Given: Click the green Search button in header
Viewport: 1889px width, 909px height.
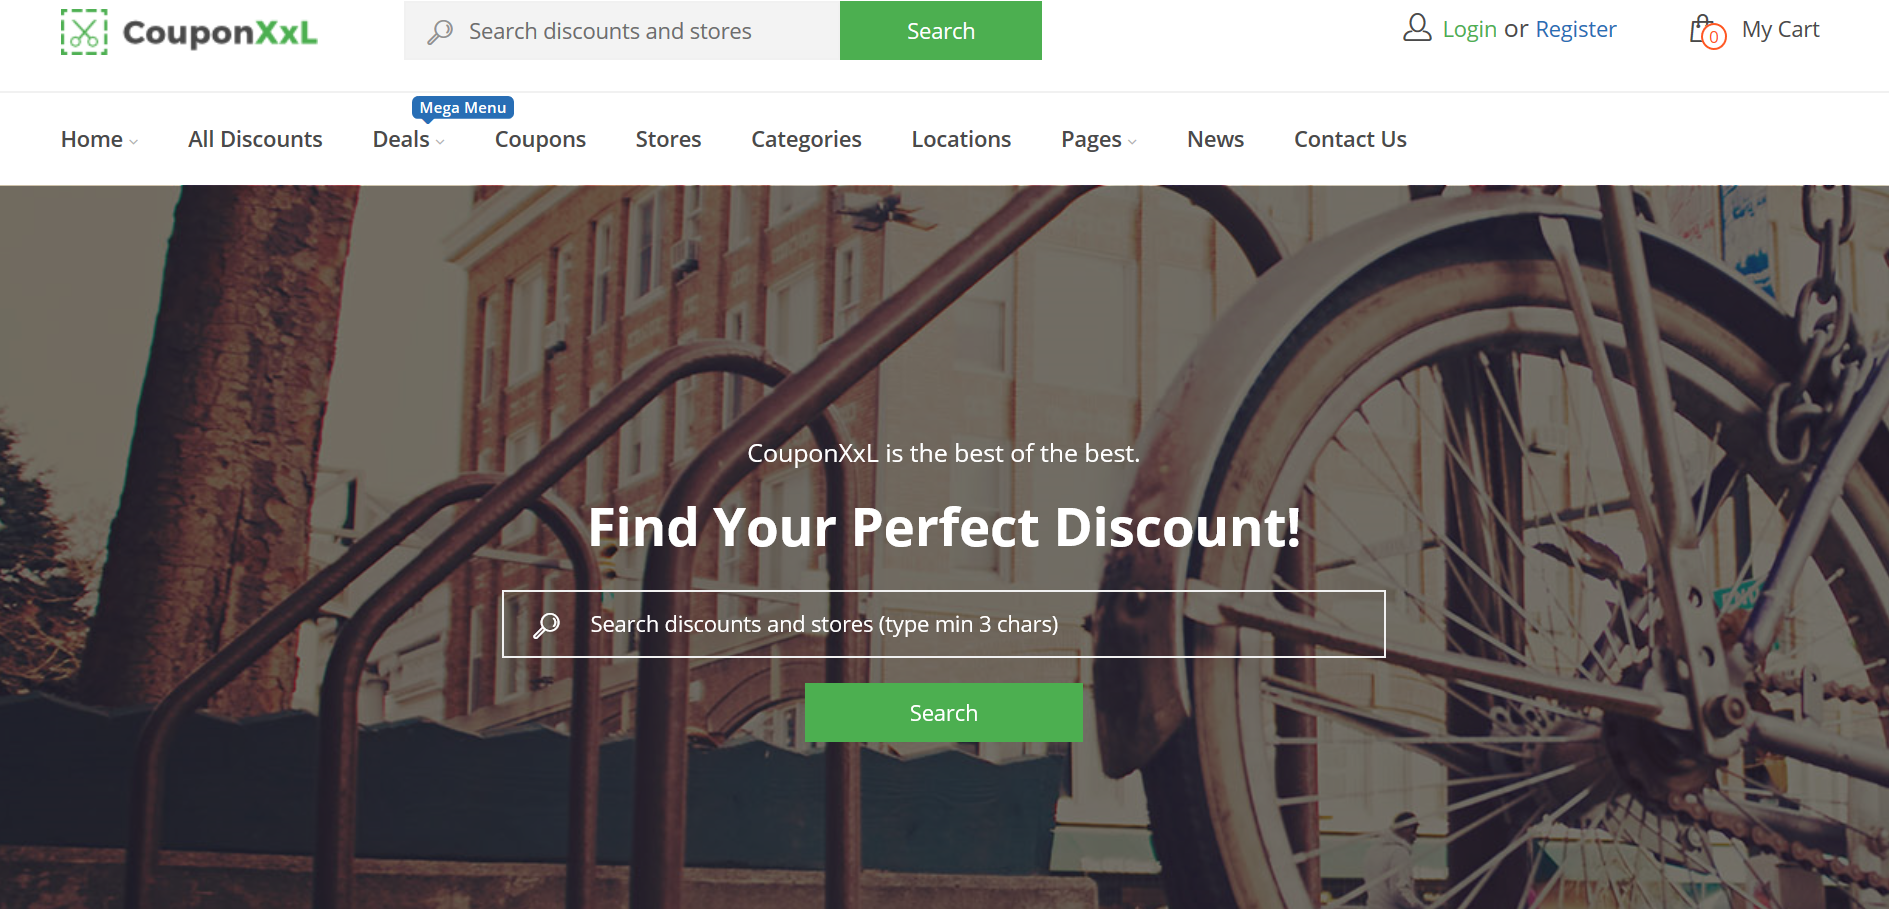Looking at the screenshot, I should point(941,31).
